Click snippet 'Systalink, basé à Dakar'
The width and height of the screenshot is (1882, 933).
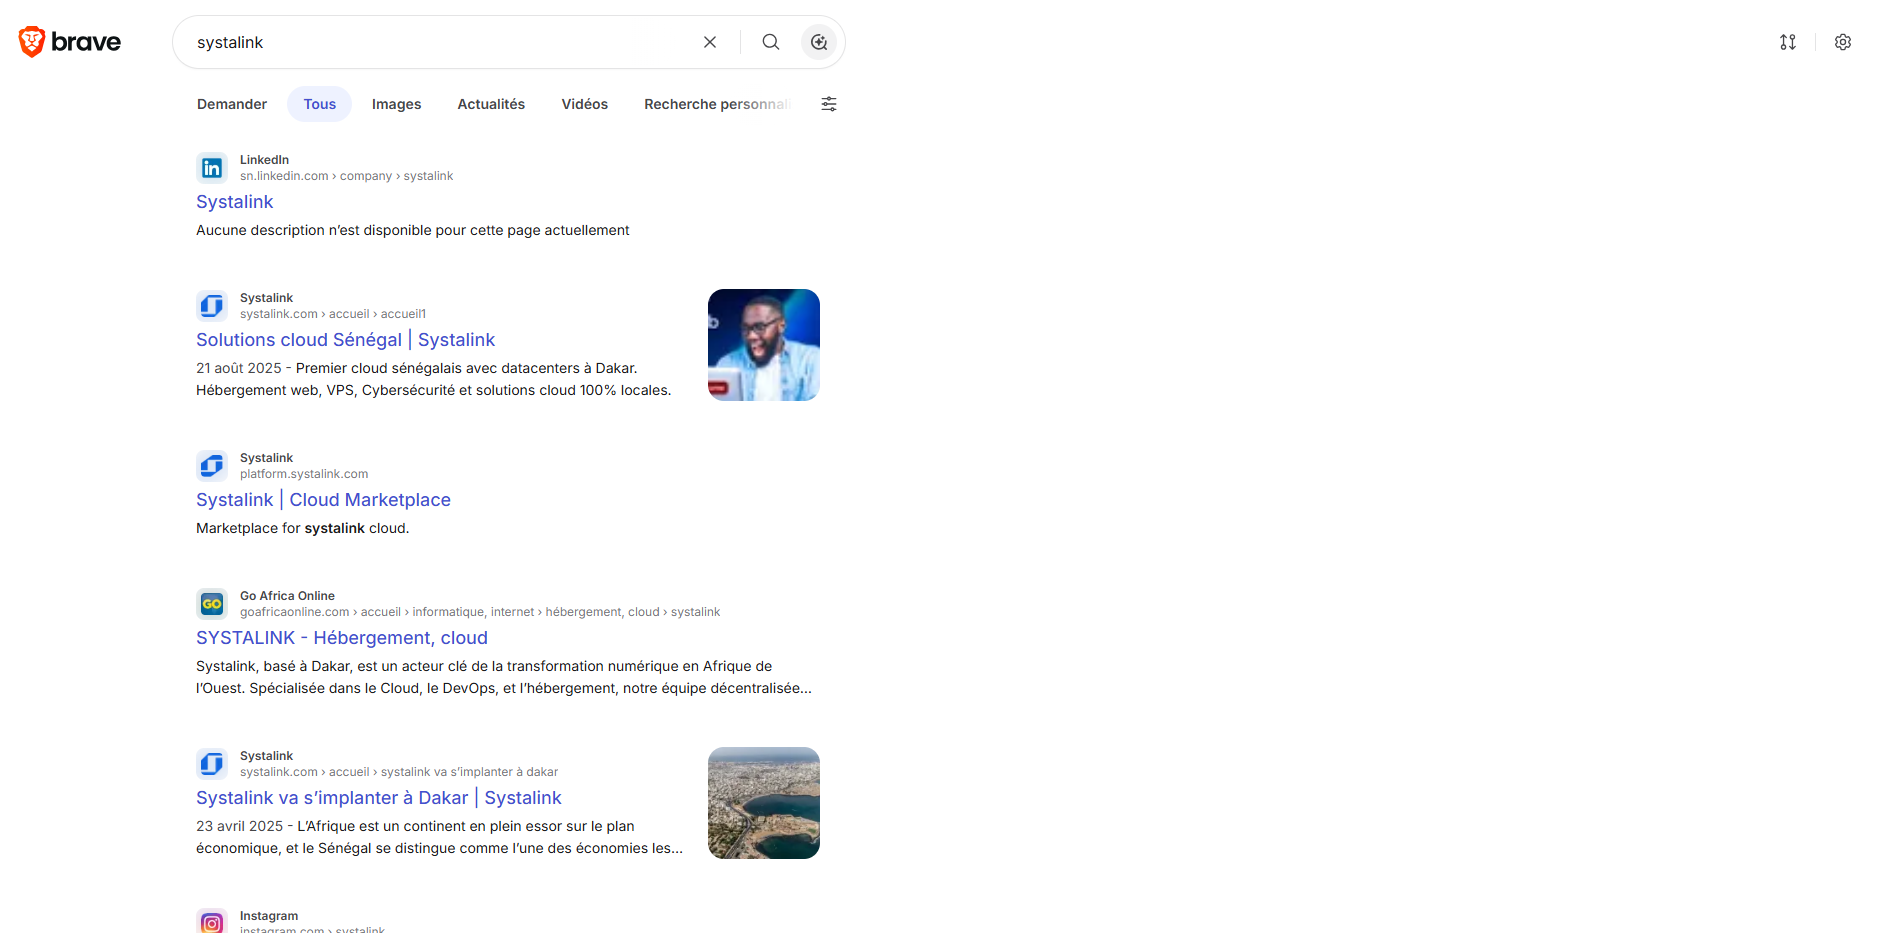pyautogui.click(x=504, y=677)
